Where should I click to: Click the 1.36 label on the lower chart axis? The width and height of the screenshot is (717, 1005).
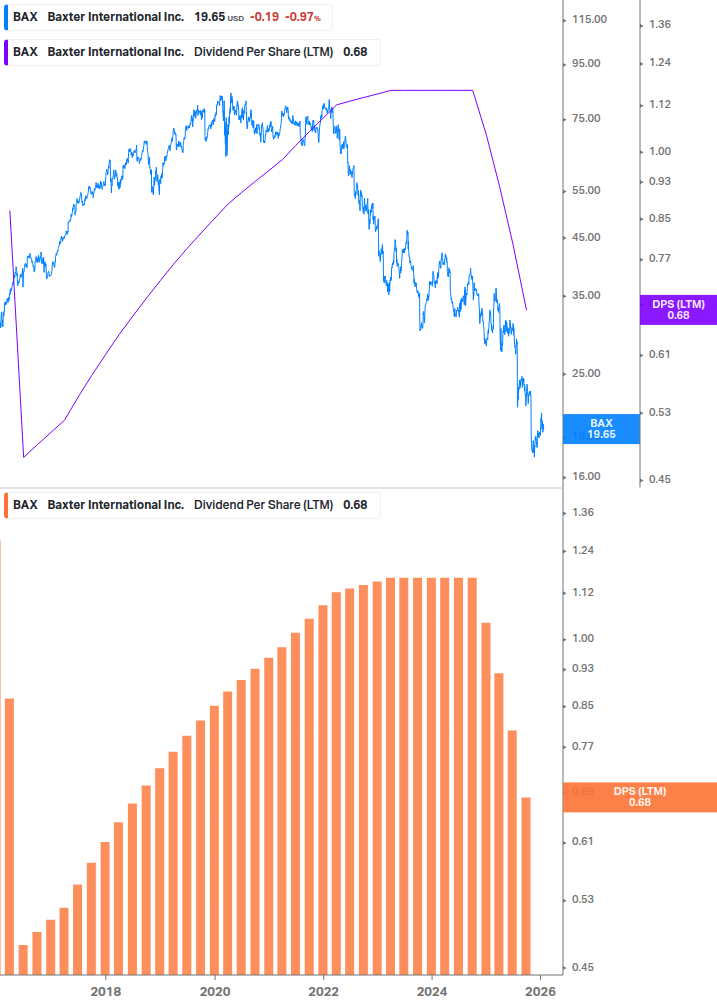(x=583, y=512)
